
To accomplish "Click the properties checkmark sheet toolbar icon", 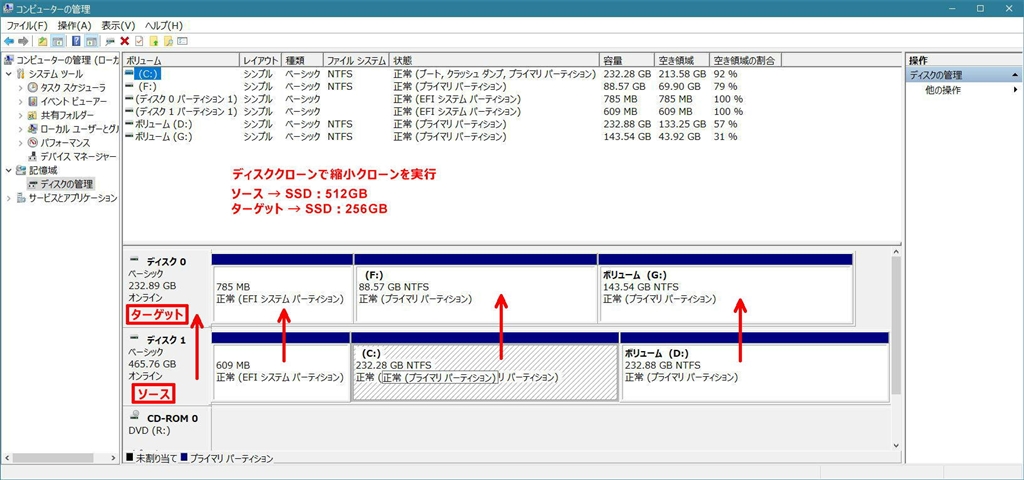I will [138, 41].
